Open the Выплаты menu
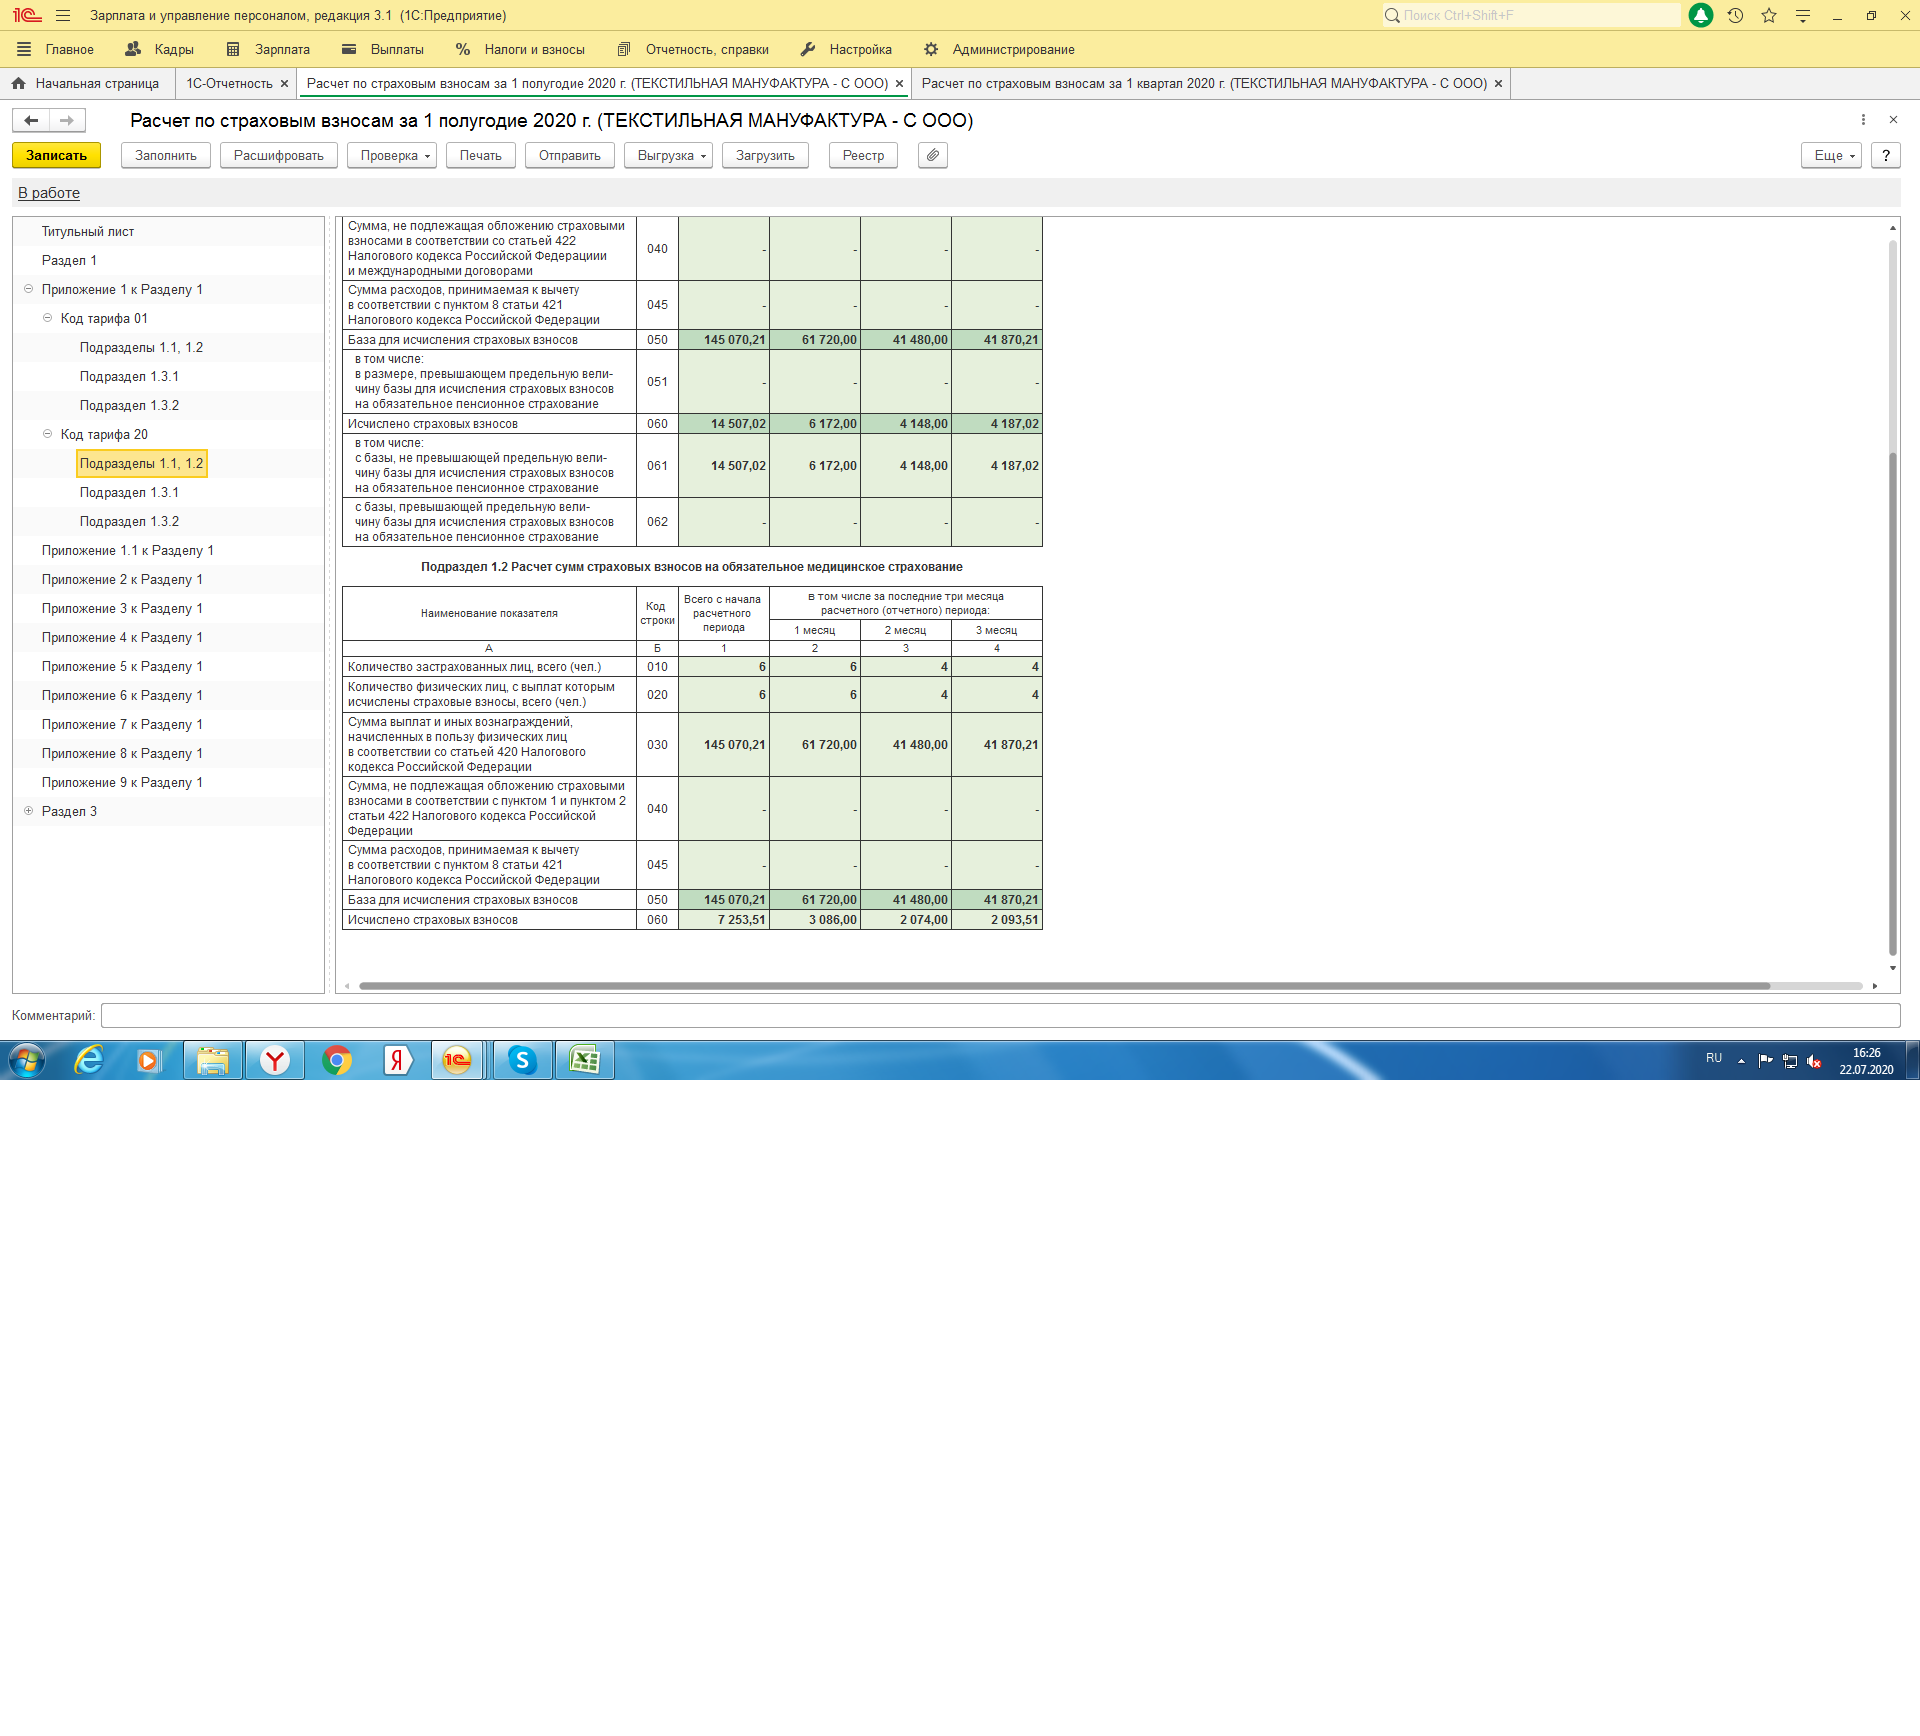Image resolution: width=1920 pixels, height=1736 pixels. (x=382, y=50)
